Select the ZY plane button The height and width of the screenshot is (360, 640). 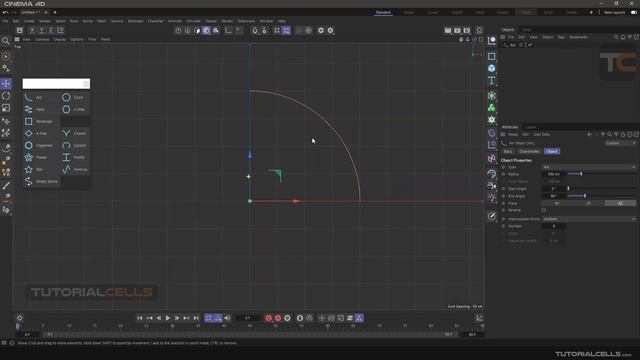pos(588,203)
